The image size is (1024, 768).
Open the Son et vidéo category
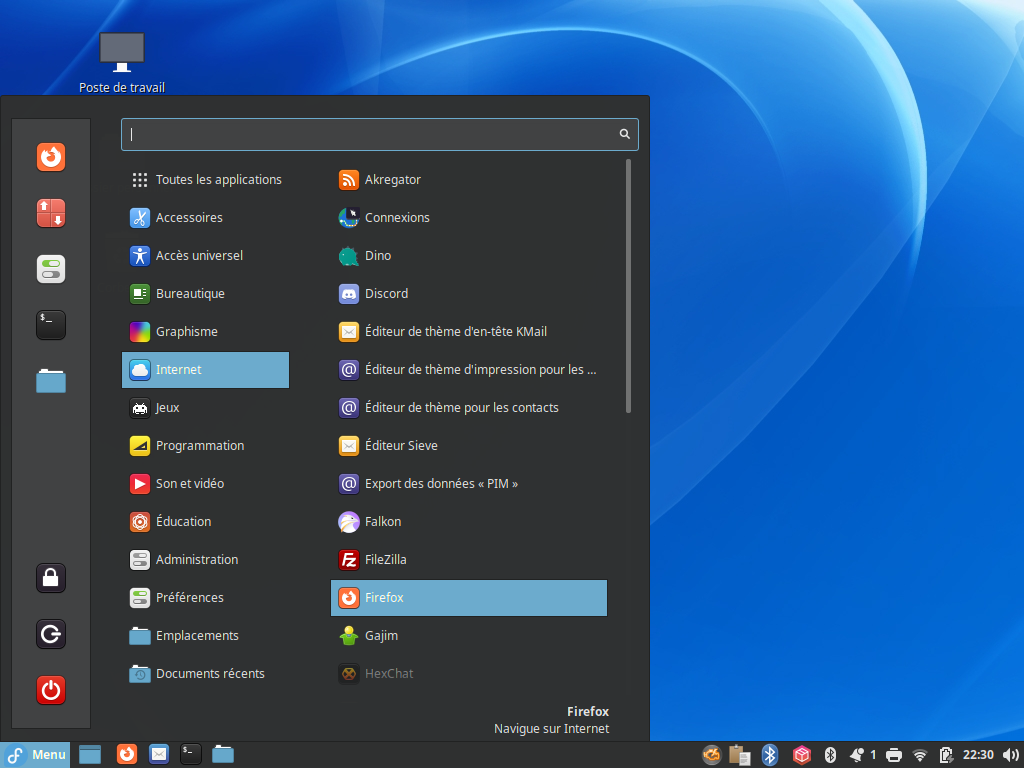(x=205, y=483)
